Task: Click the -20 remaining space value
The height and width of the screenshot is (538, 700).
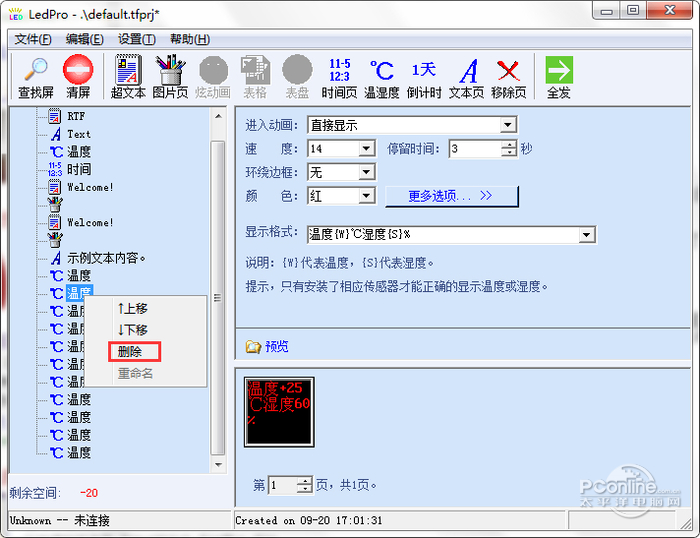Action: pyautogui.click(x=88, y=493)
